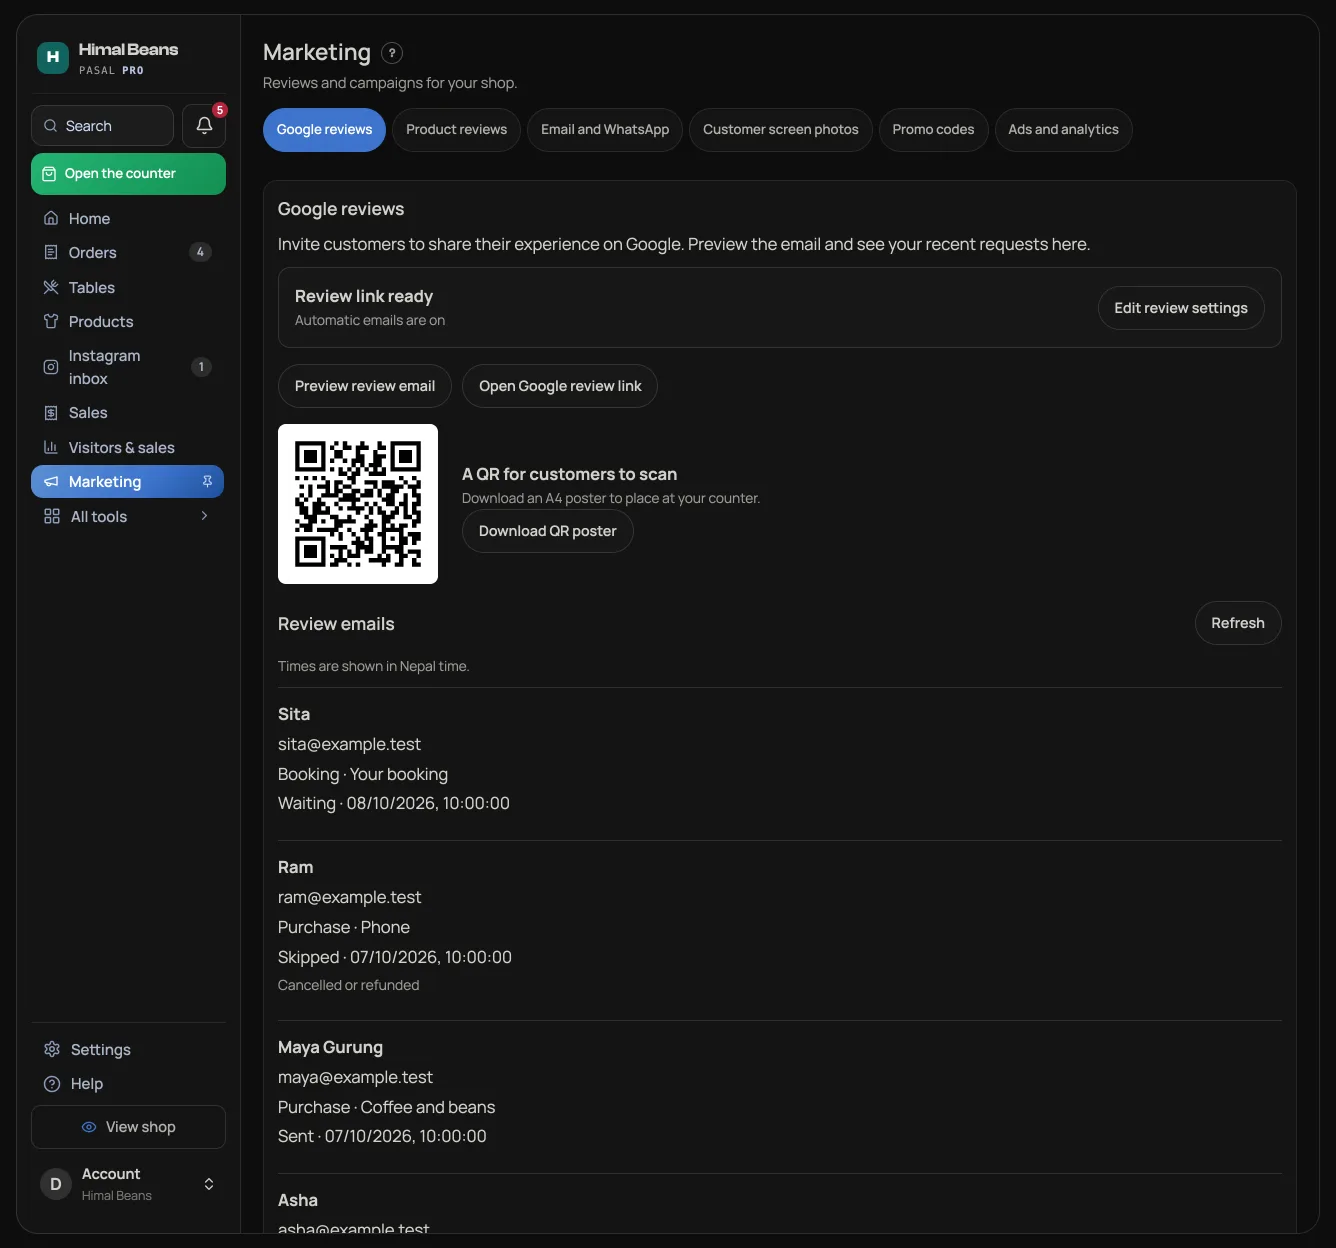Image resolution: width=1336 pixels, height=1248 pixels.
Task: Open Products in the sidebar
Action: pyautogui.click(x=128, y=321)
